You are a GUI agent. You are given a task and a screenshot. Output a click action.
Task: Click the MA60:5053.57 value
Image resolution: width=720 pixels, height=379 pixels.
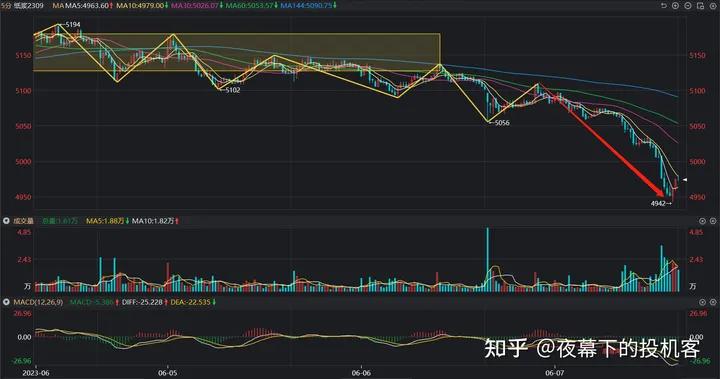point(249,6)
